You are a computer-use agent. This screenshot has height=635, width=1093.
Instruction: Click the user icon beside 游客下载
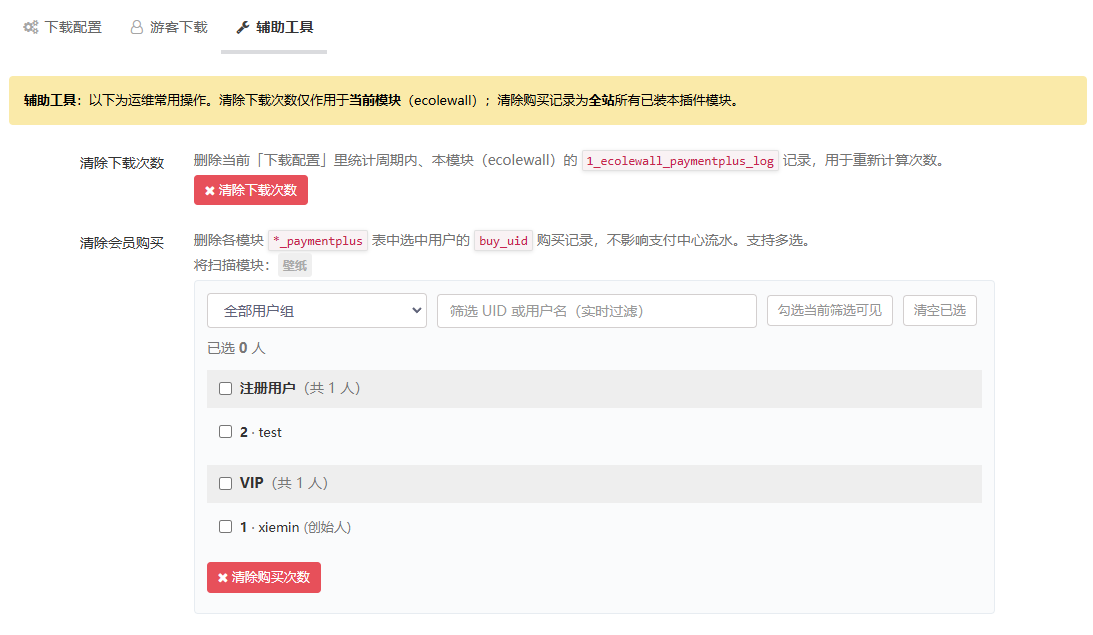[137, 27]
